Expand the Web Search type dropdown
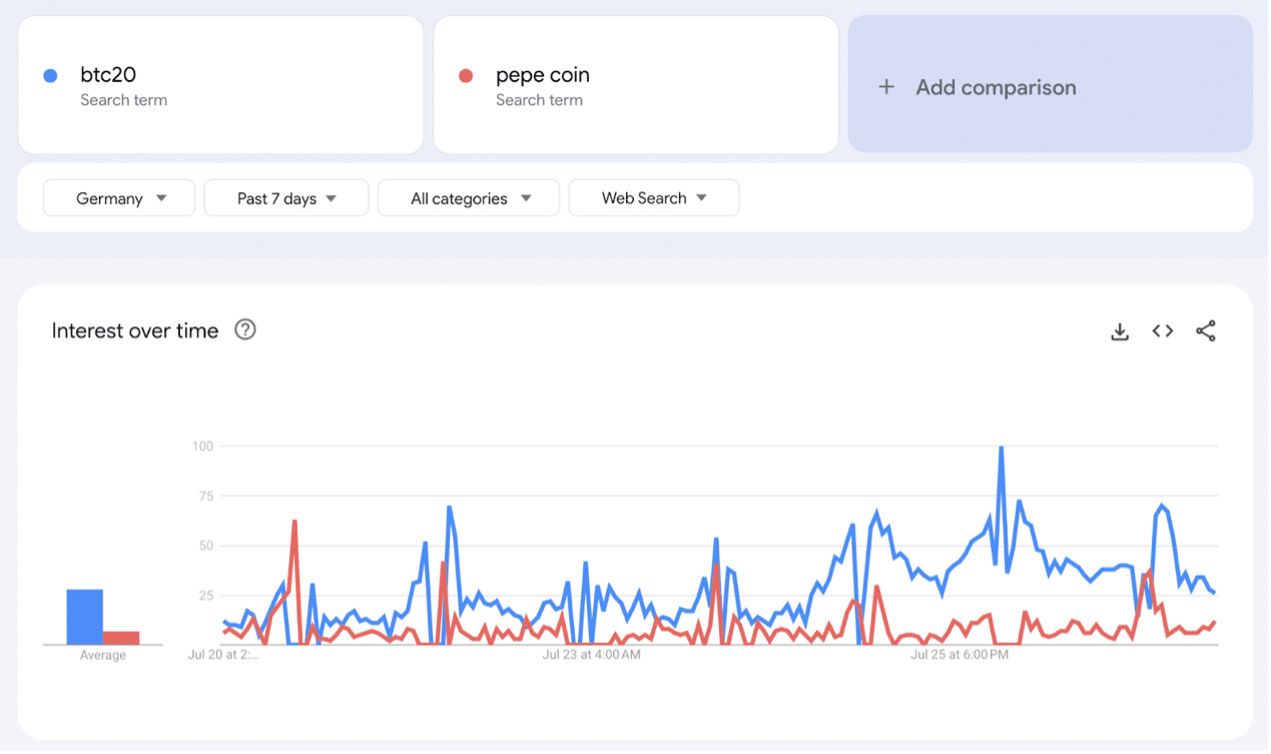 [653, 198]
